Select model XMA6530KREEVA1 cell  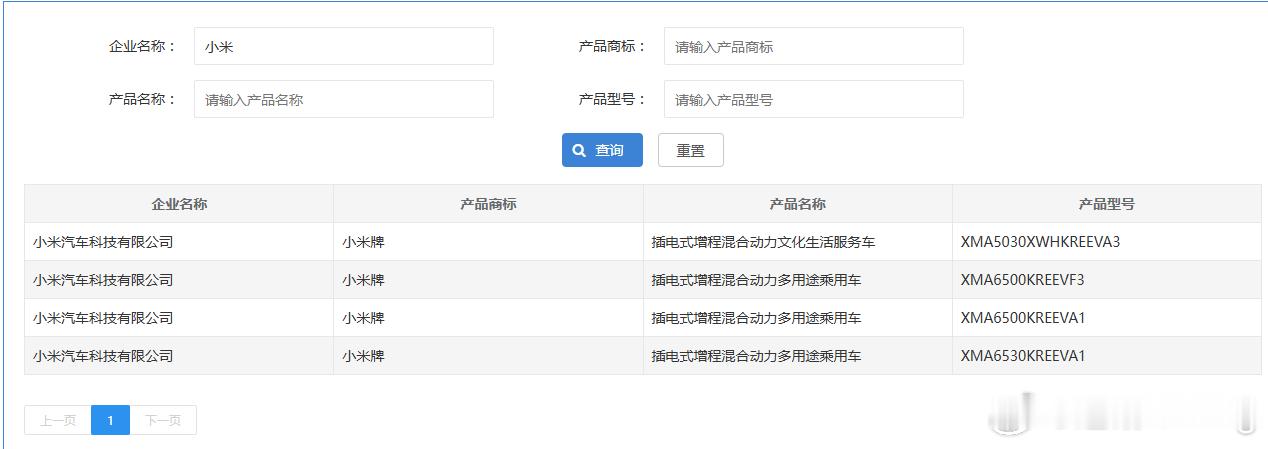(x=1106, y=356)
